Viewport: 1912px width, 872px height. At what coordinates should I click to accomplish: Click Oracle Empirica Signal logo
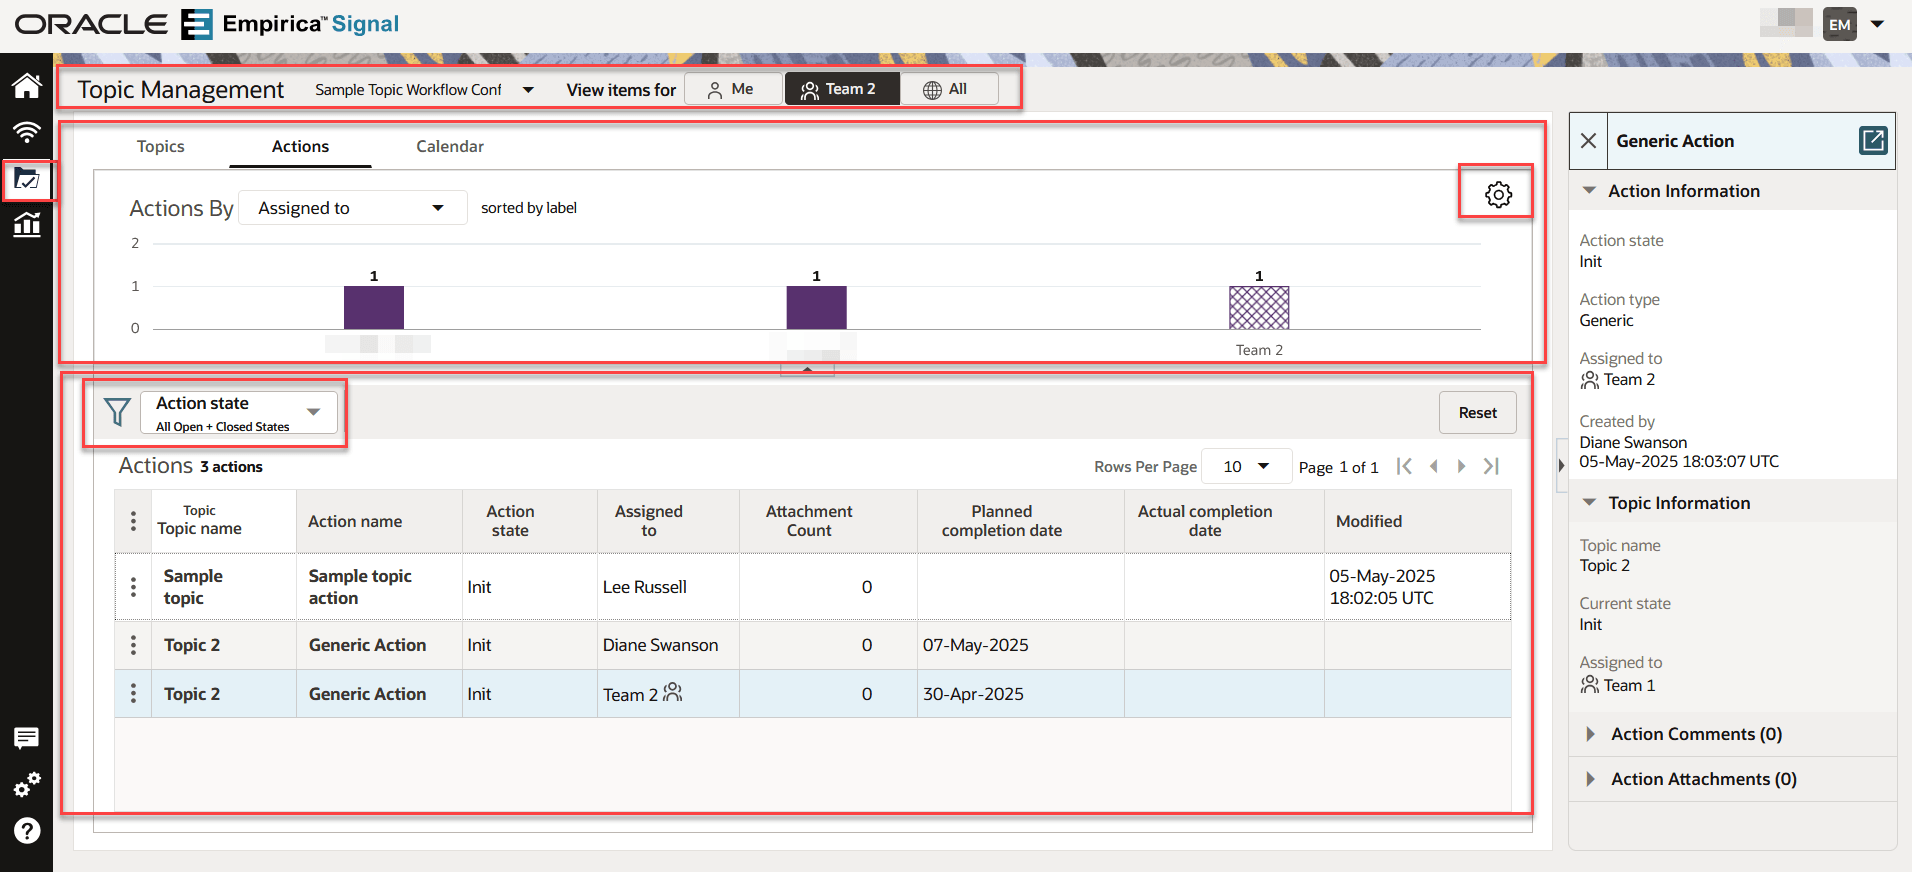point(207,24)
